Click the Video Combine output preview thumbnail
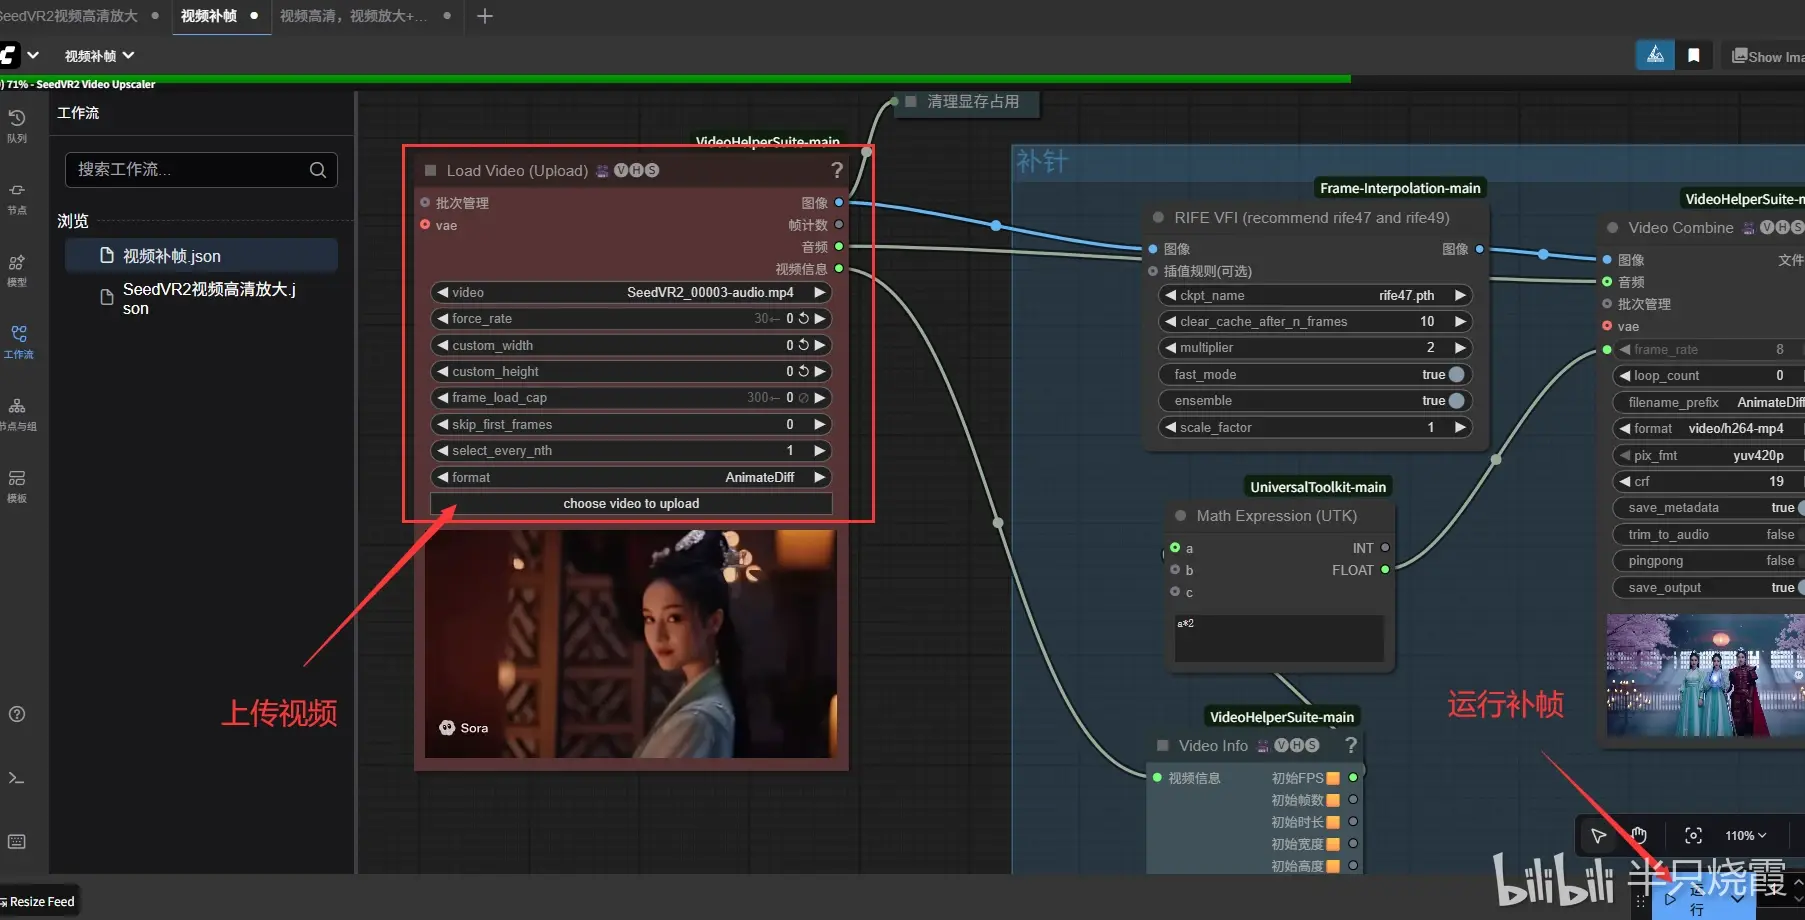The image size is (1805, 920). tap(1706, 676)
